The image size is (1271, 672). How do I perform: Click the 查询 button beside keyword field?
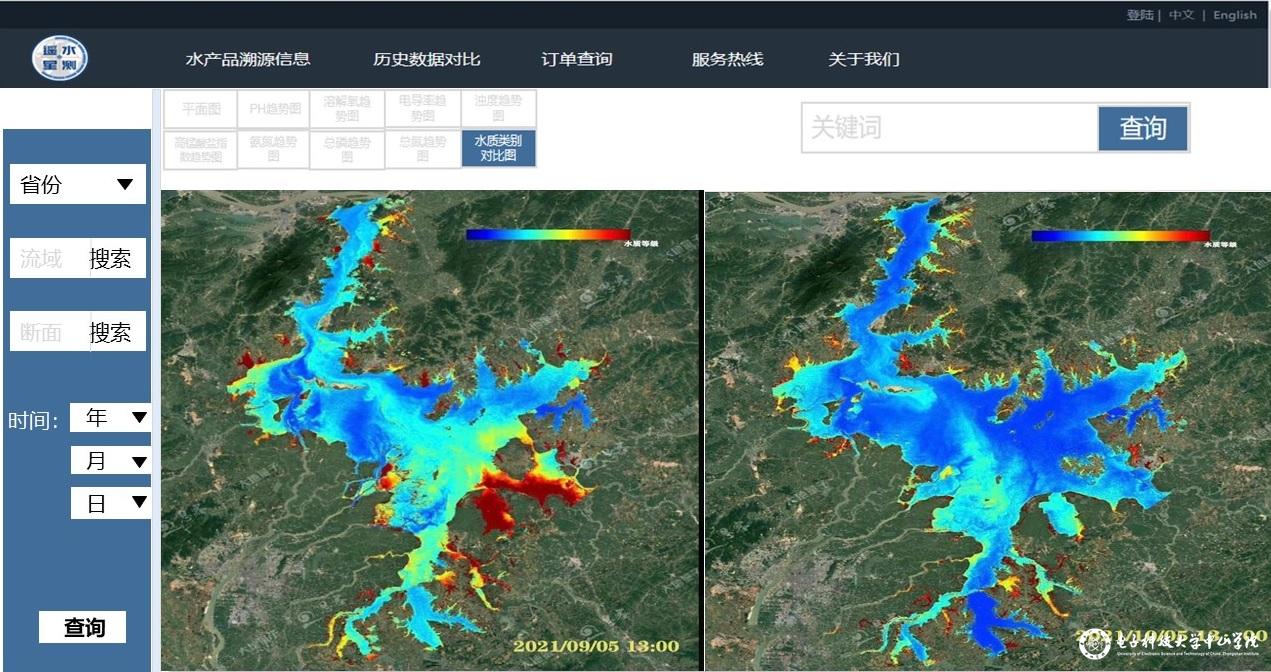1142,128
